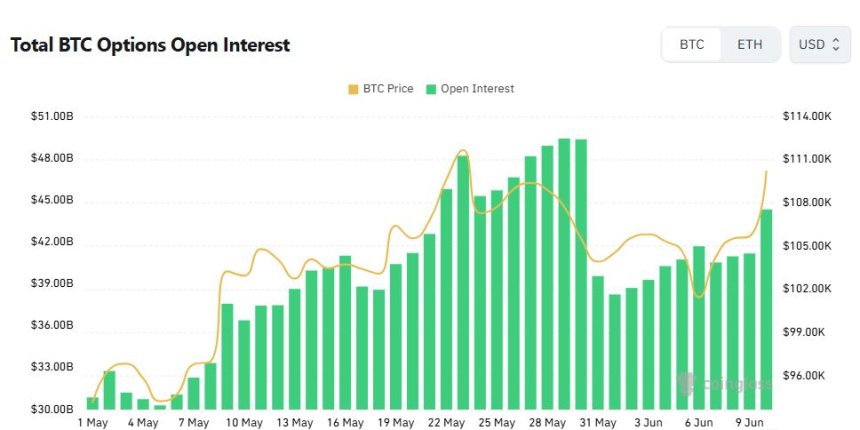
Task: Toggle the BTC Price legend series
Action: click(x=381, y=89)
